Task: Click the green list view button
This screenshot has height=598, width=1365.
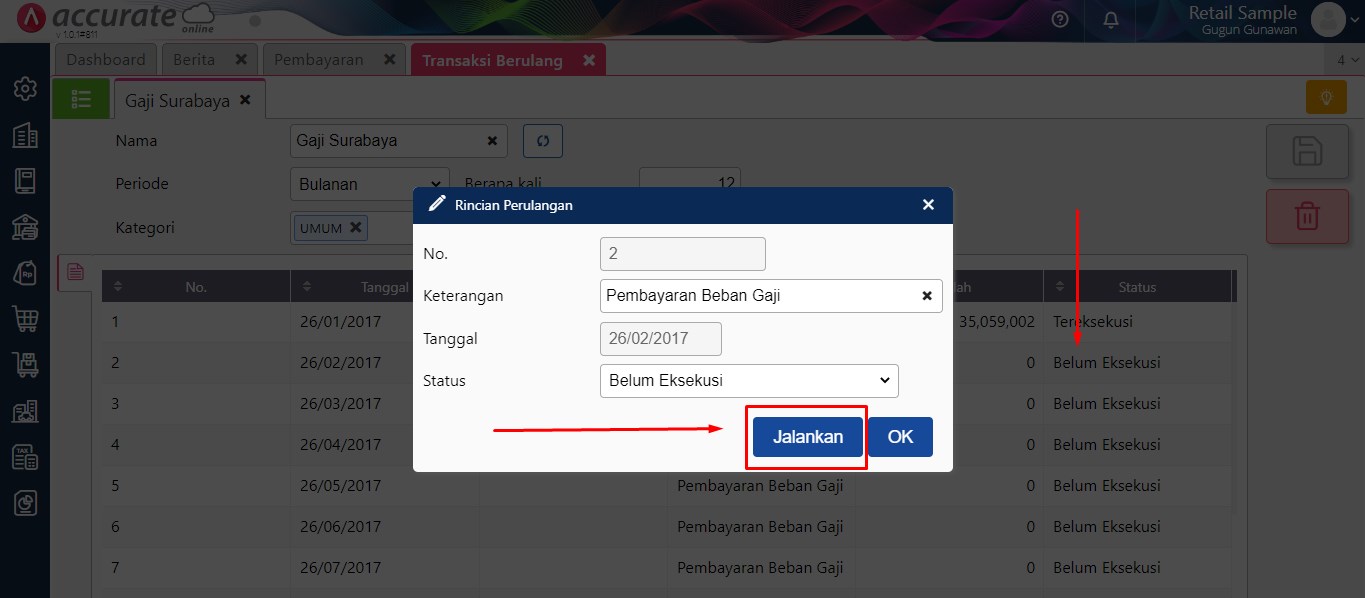Action: tap(81, 99)
